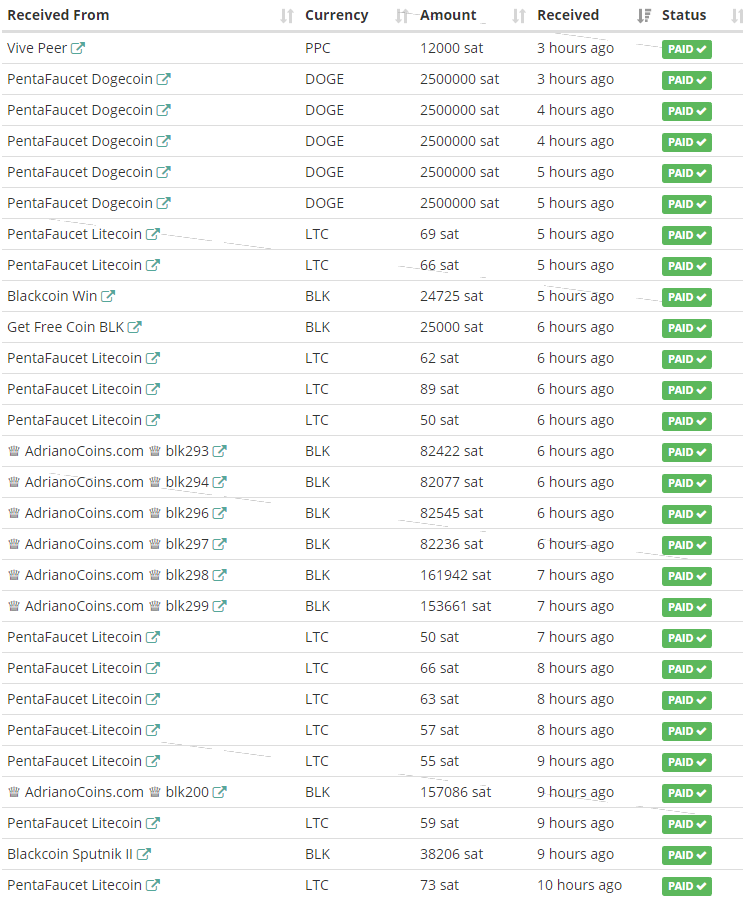743x900 pixels.
Task: Click the crown icon after AdrianoCoins.com blk297
Action: [155, 544]
